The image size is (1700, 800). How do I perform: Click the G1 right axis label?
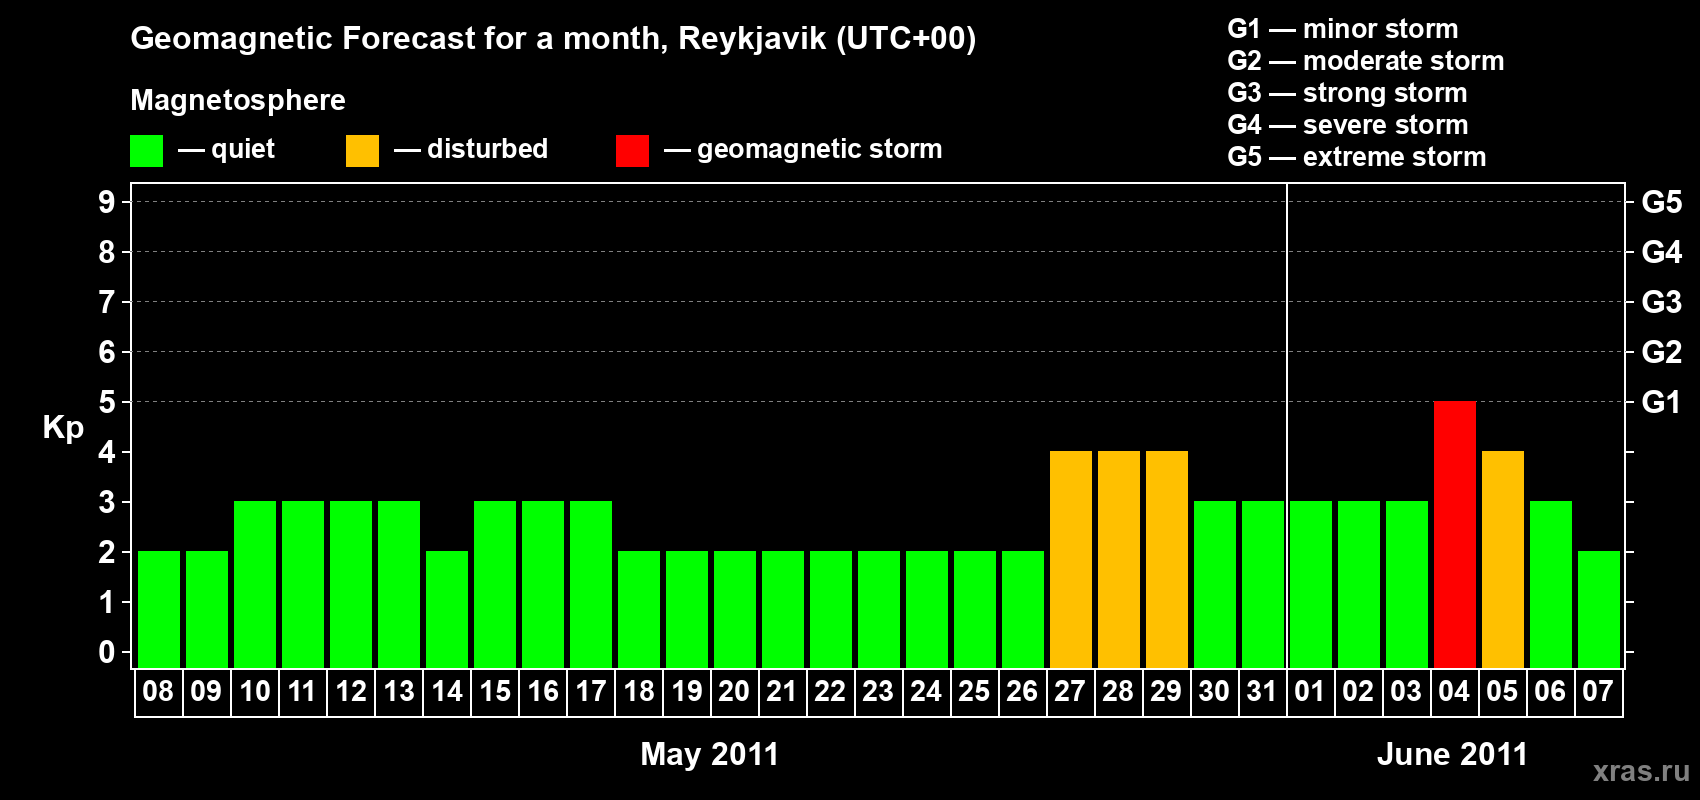tap(1662, 402)
